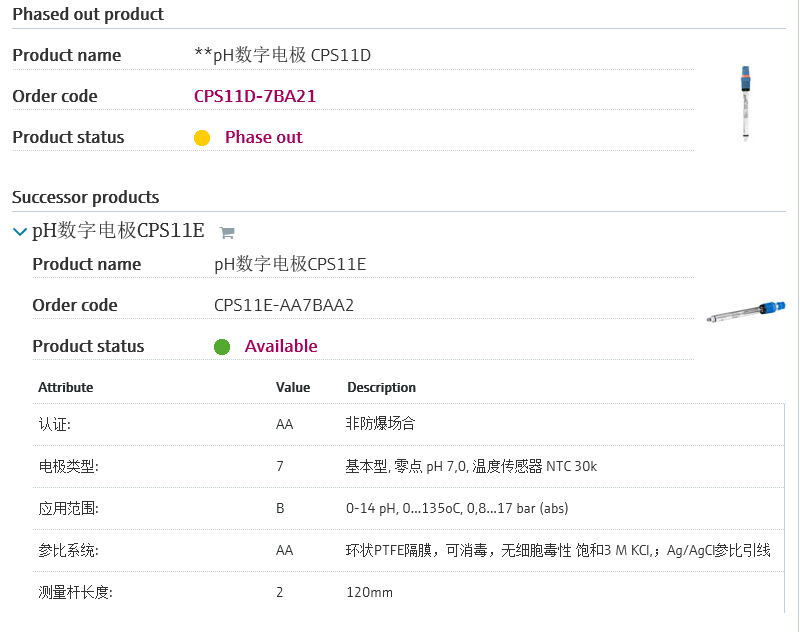Click the Available status link
The width and height of the screenshot is (800, 632).
pos(281,346)
